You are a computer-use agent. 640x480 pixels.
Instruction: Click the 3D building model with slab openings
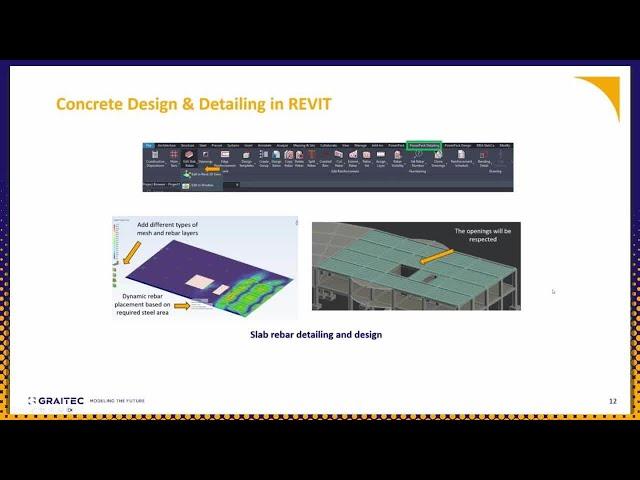tap(416, 266)
